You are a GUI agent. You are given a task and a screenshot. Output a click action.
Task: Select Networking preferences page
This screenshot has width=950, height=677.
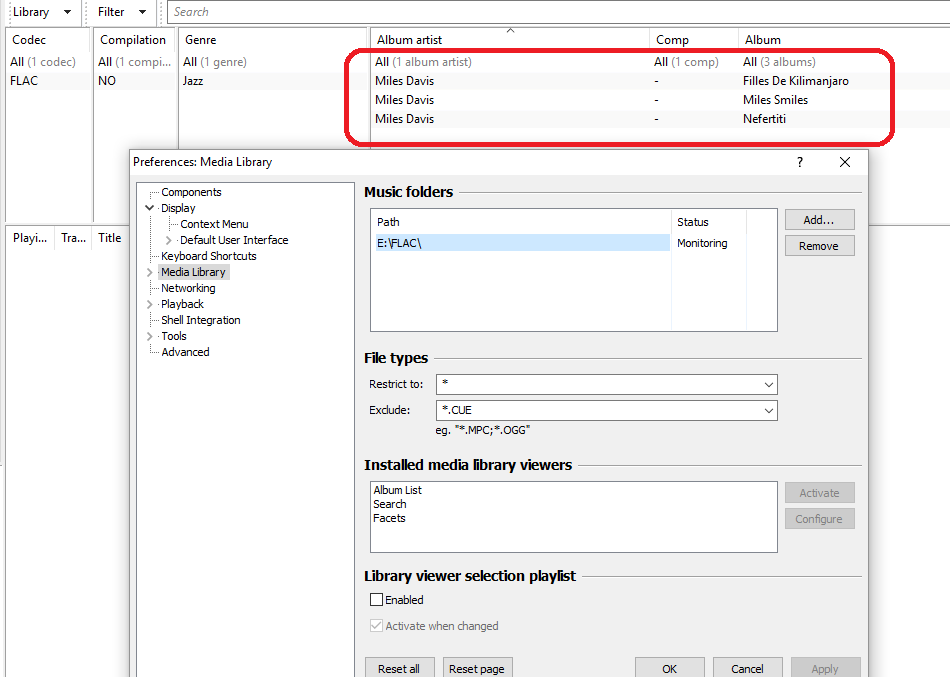coord(188,288)
